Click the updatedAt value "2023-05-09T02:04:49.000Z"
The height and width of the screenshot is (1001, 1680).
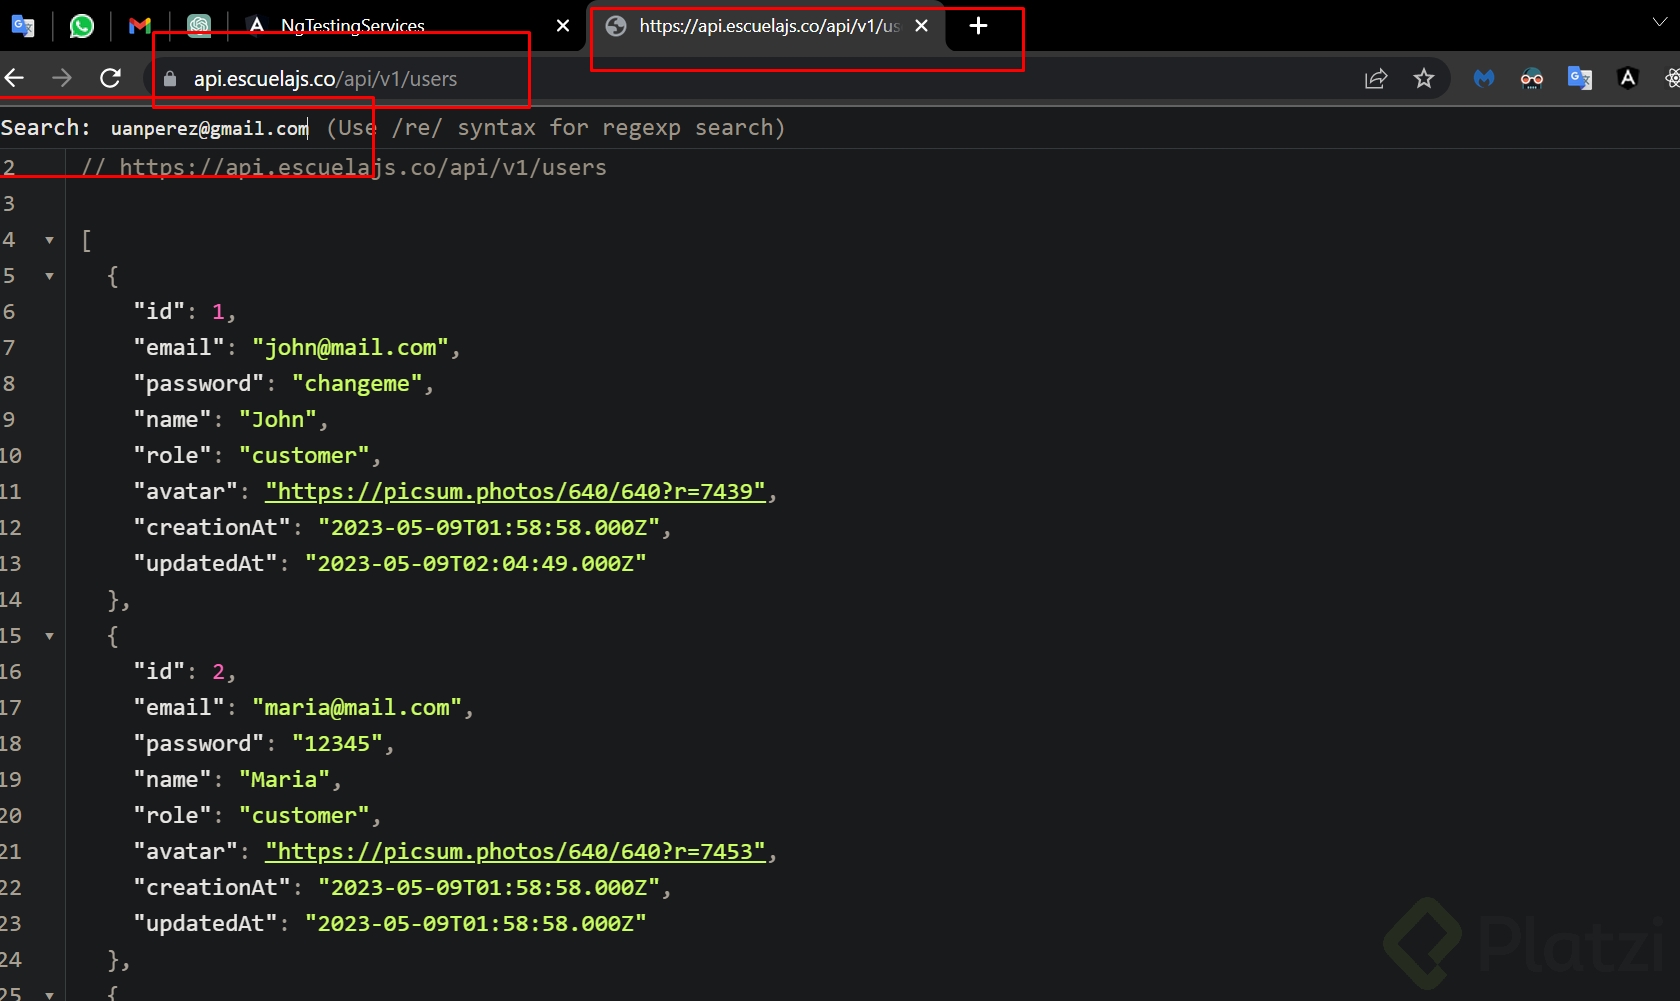[476, 563]
